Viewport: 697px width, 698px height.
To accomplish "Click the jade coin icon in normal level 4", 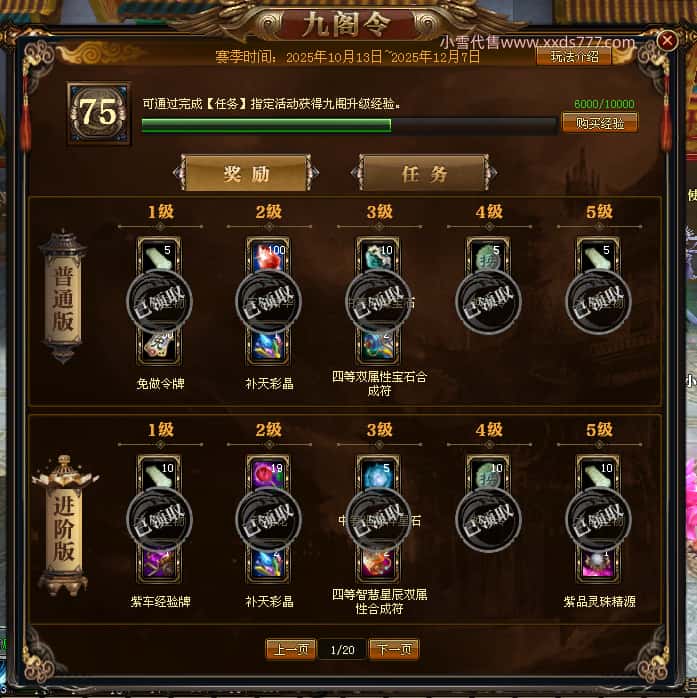I will tap(488, 256).
